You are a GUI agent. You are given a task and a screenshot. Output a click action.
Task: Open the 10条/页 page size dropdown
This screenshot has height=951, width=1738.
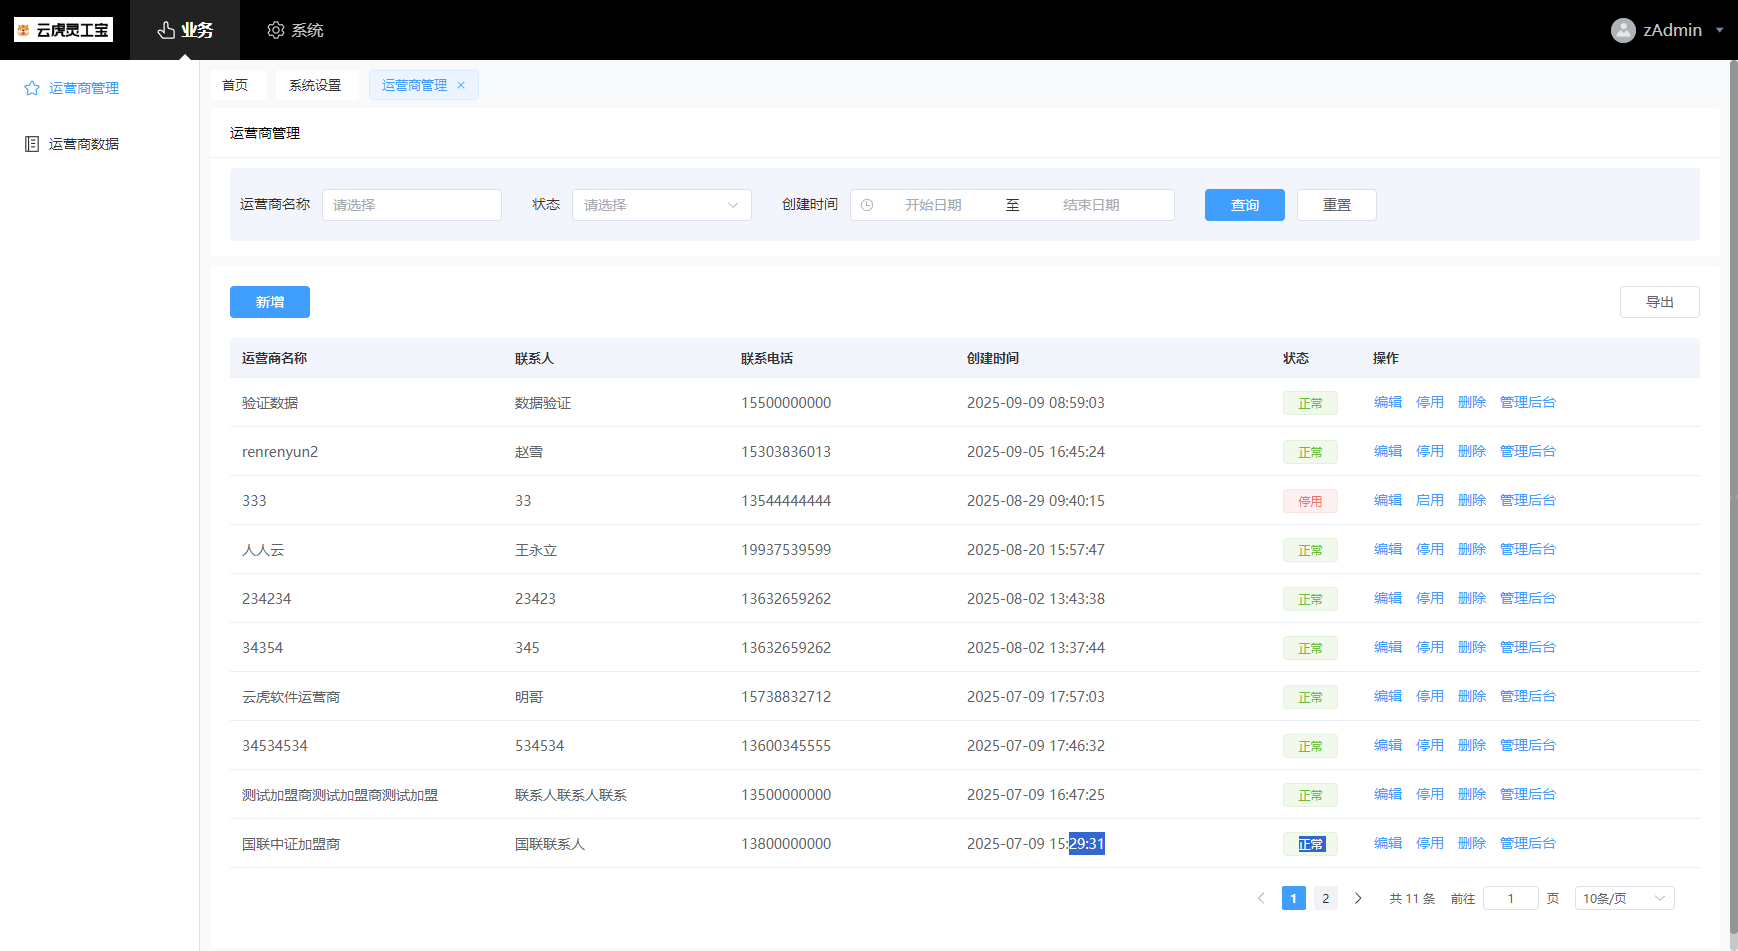tap(1624, 898)
